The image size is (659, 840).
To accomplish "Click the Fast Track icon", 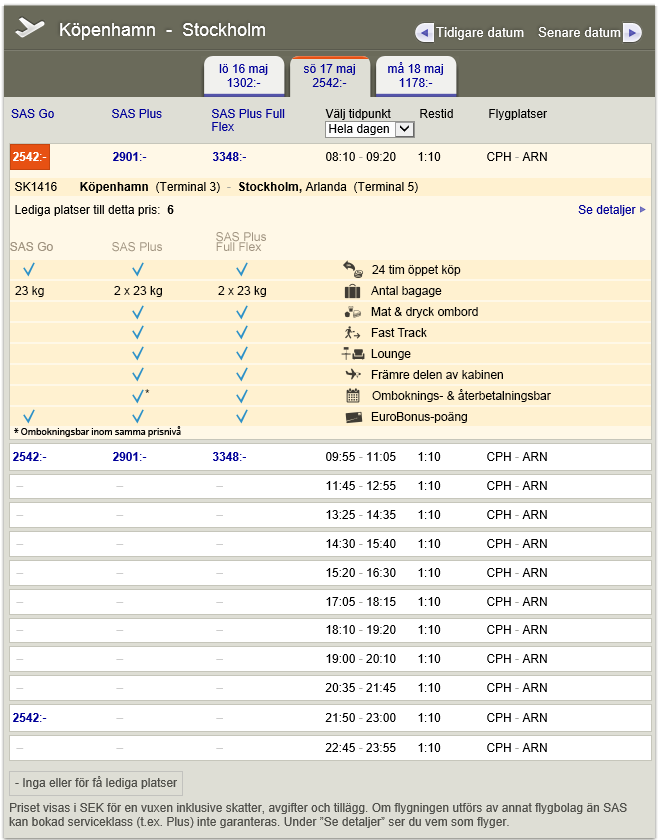I will click(352, 333).
